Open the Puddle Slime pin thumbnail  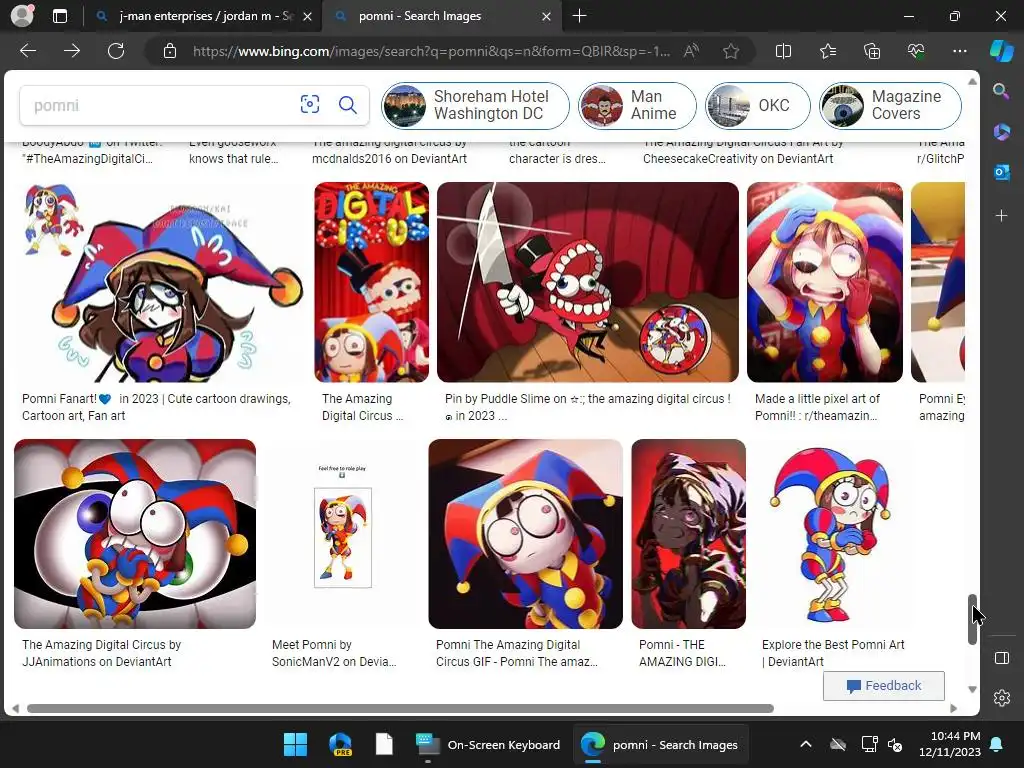(588, 282)
